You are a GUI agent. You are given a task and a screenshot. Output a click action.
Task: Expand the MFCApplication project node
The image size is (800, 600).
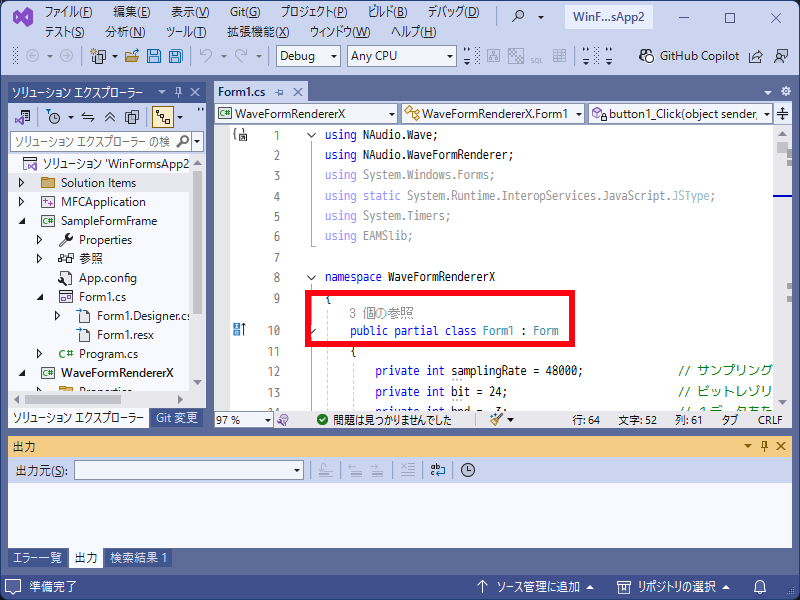pos(21,202)
